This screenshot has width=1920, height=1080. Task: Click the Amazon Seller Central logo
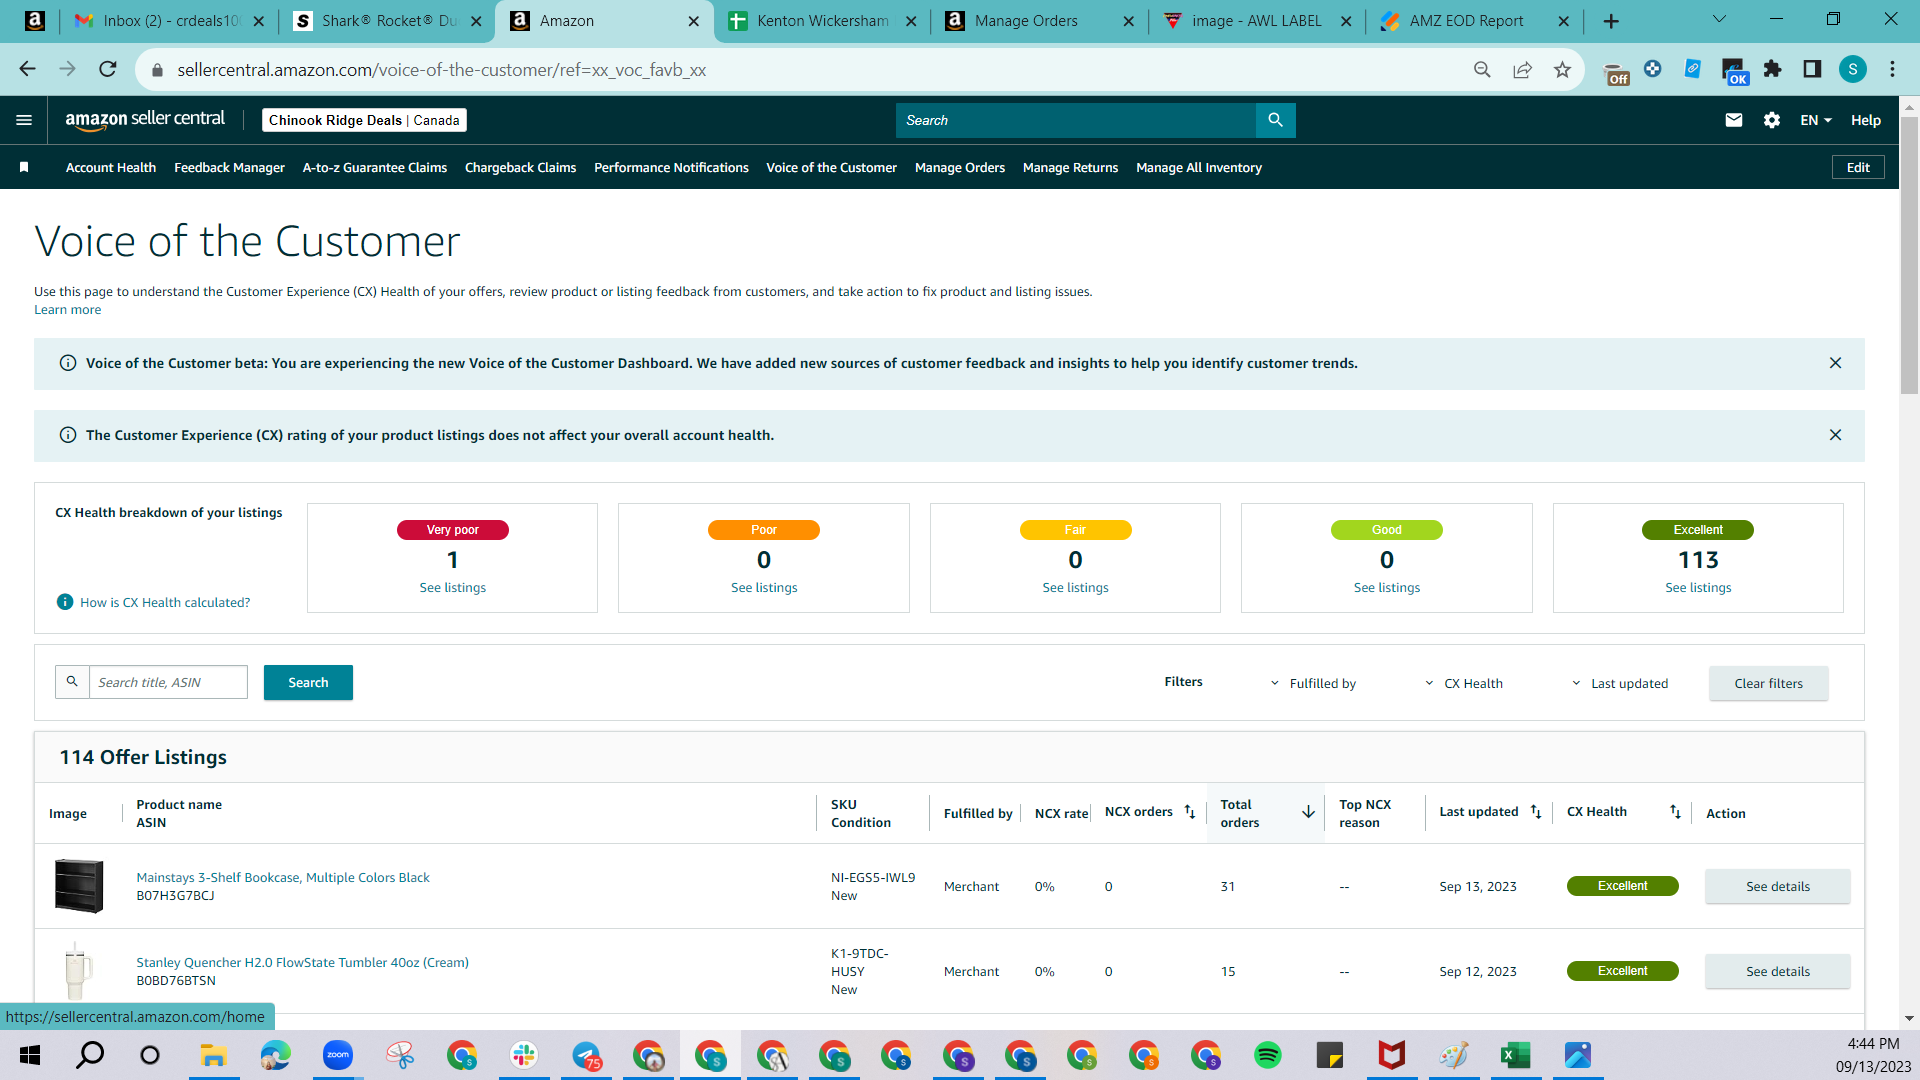[x=145, y=120]
